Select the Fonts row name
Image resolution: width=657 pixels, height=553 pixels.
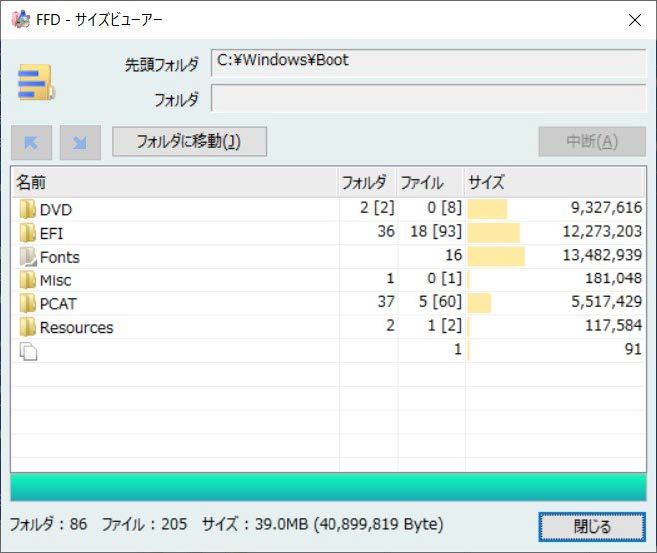tap(59, 257)
